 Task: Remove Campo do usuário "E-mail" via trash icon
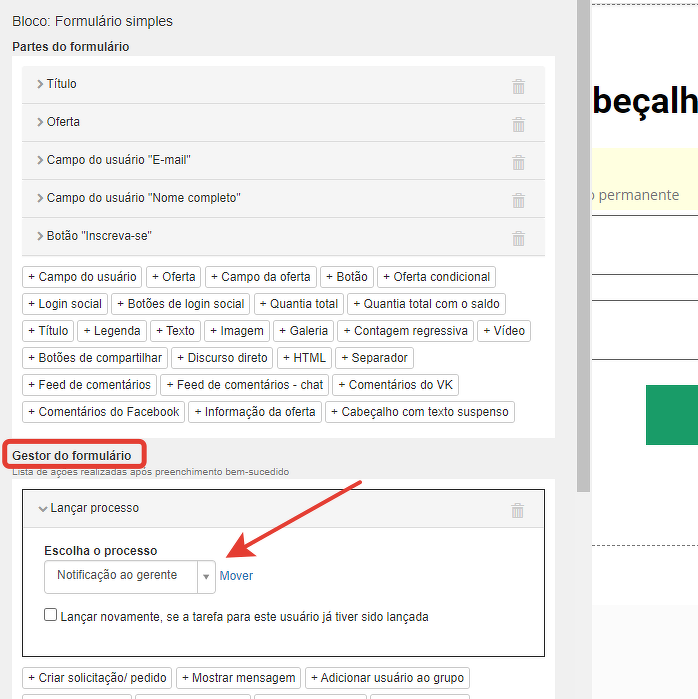518,162
